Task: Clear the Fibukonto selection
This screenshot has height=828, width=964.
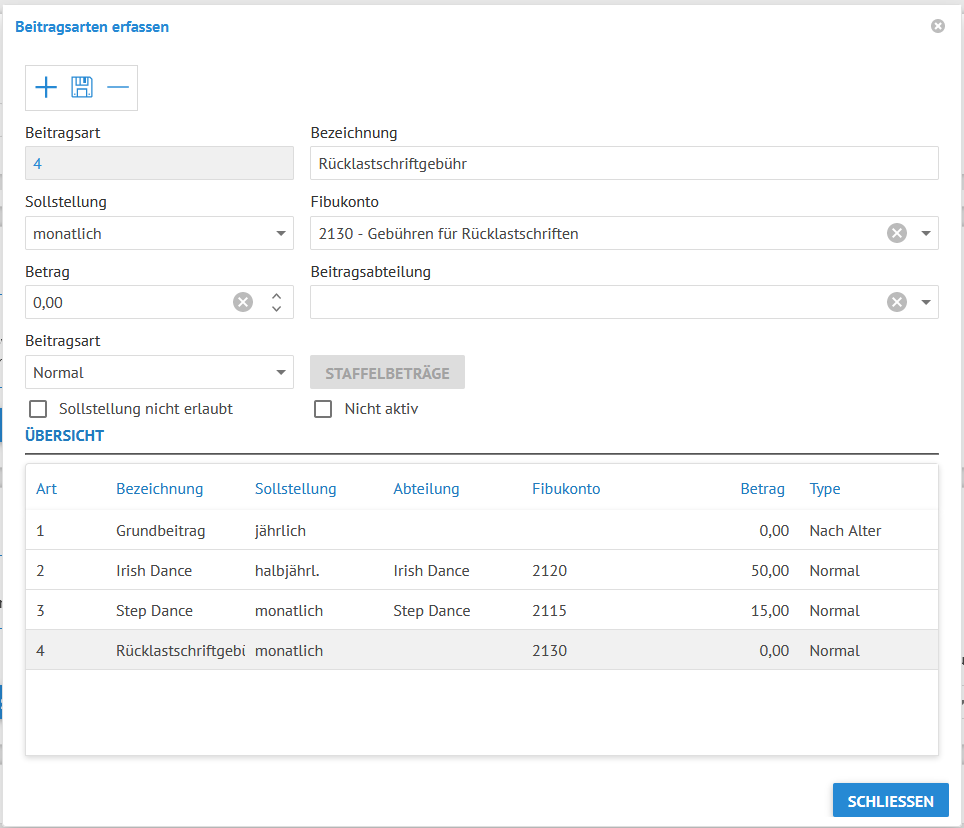Action: pos(896,233)
